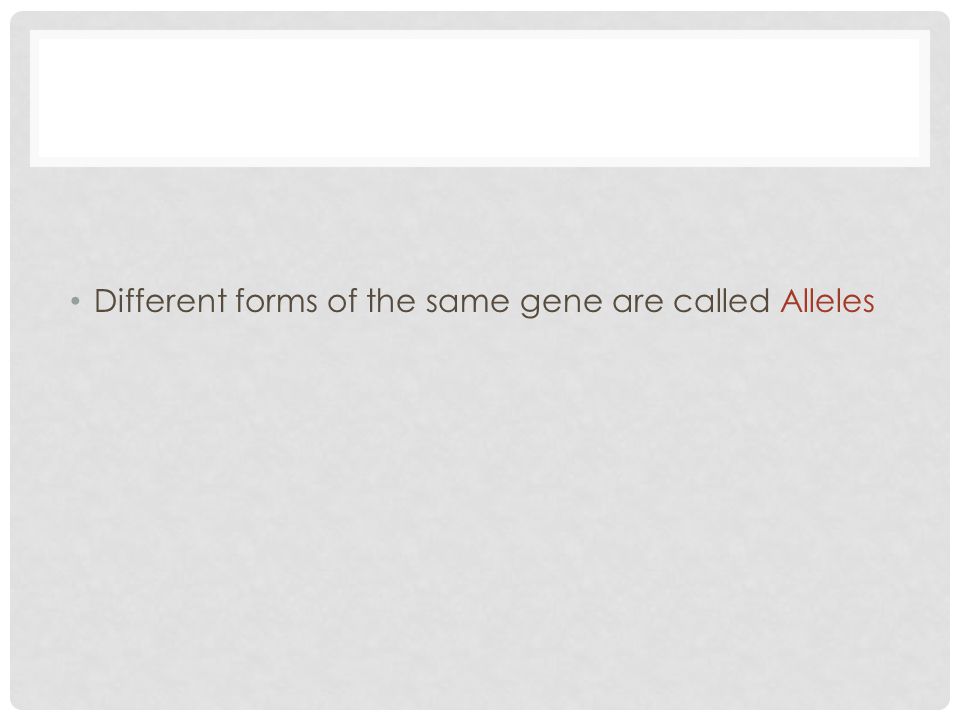
Task: Click the word forms
Action: click(276, 301)
